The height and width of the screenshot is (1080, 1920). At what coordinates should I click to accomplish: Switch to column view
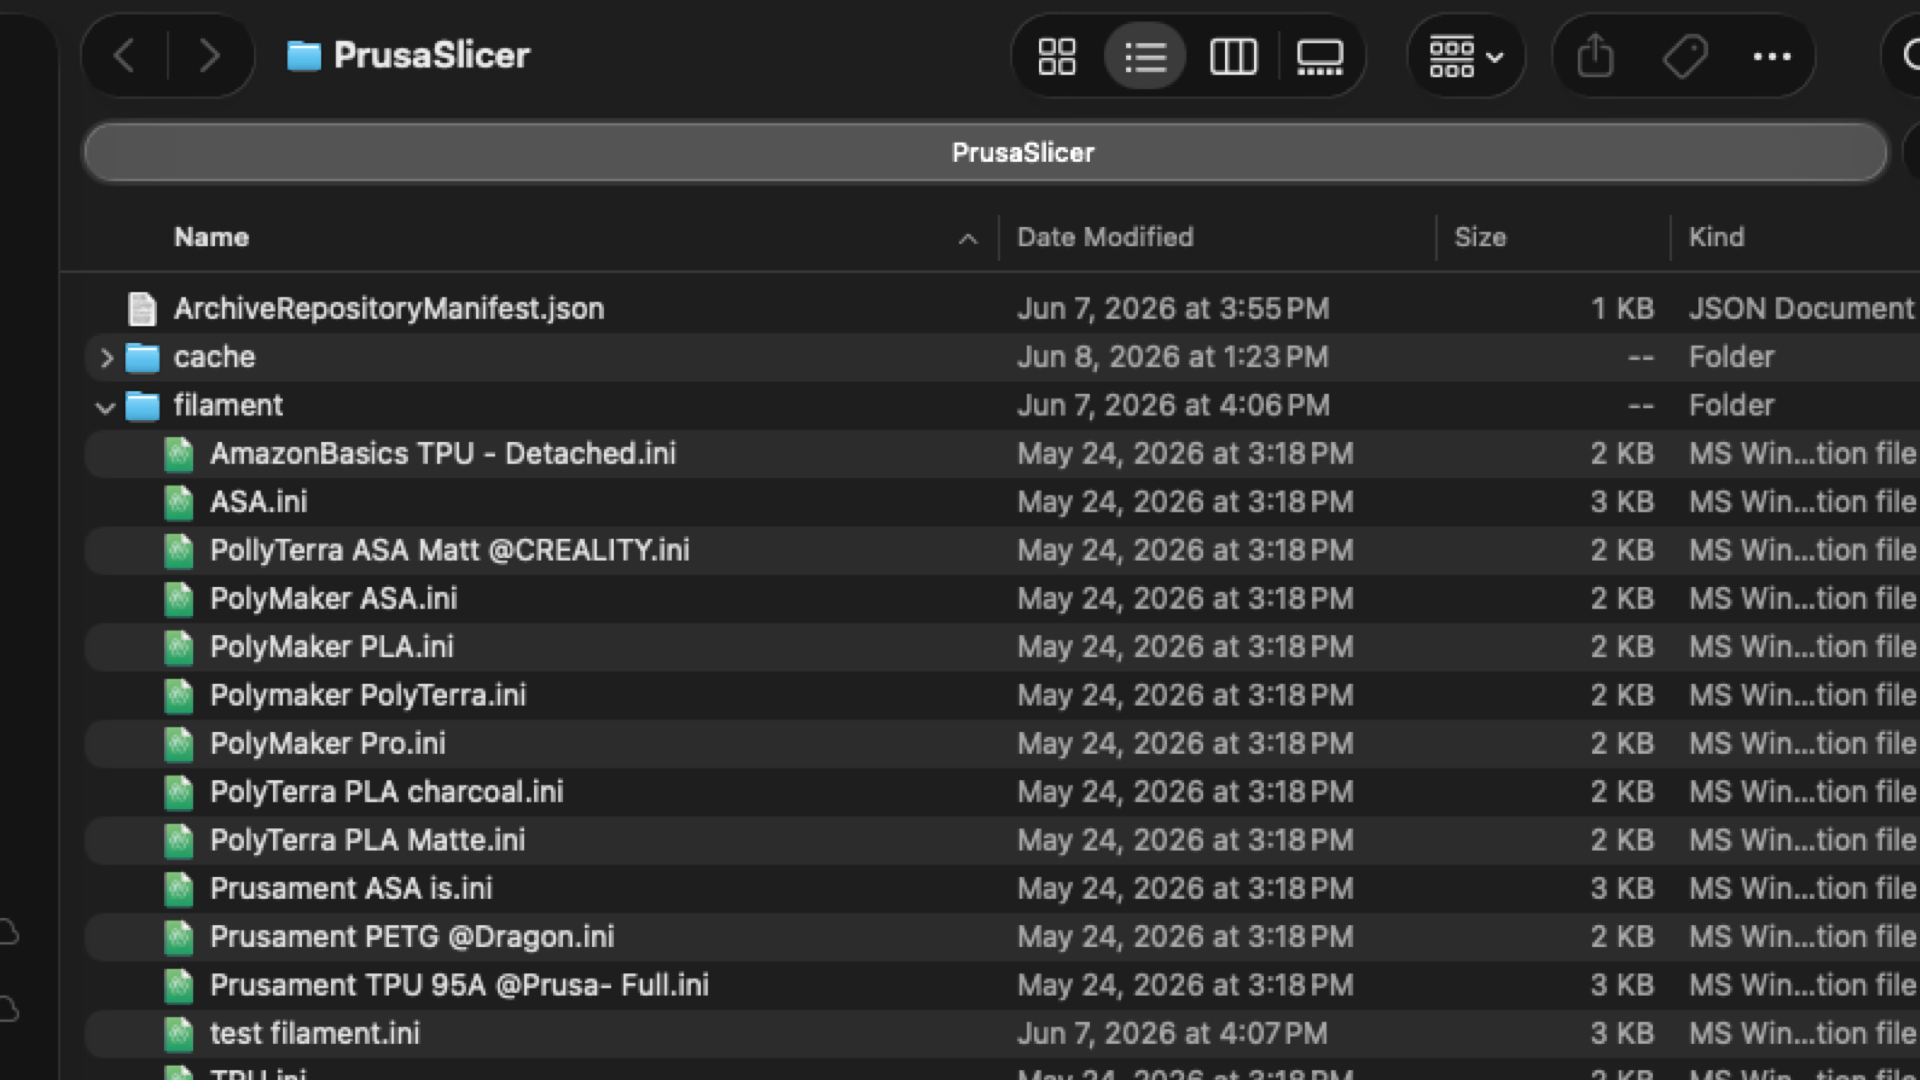pos(1233,56)
